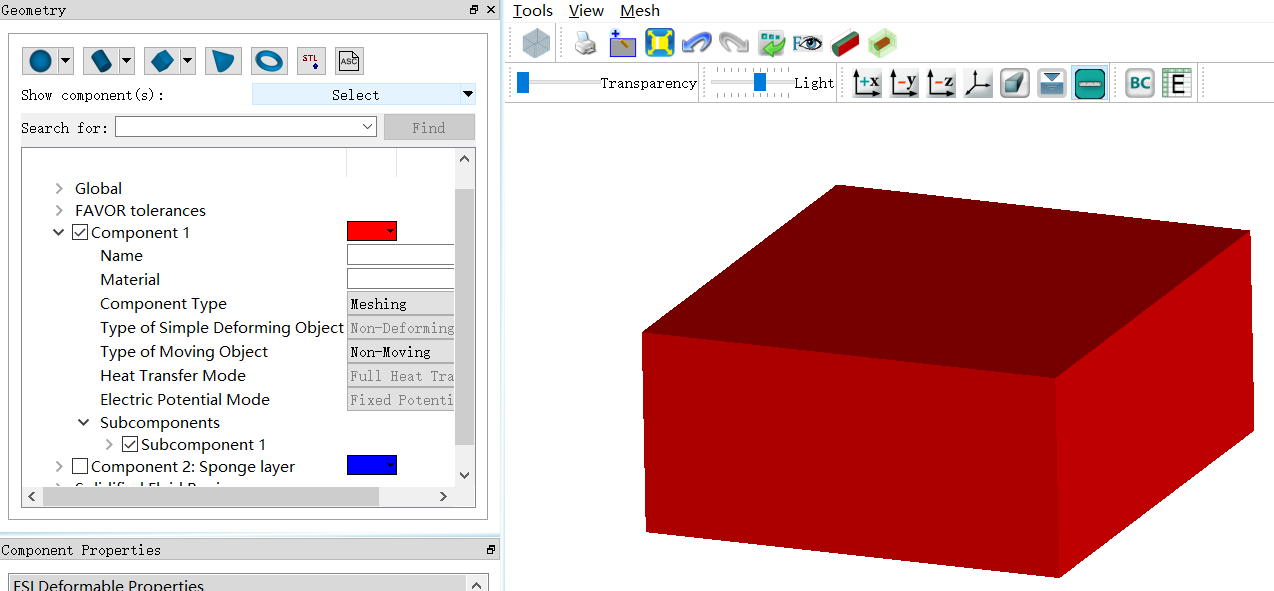Select the box primitive tool
Viewport: 1274px width, 591px height.
point(163,61)
